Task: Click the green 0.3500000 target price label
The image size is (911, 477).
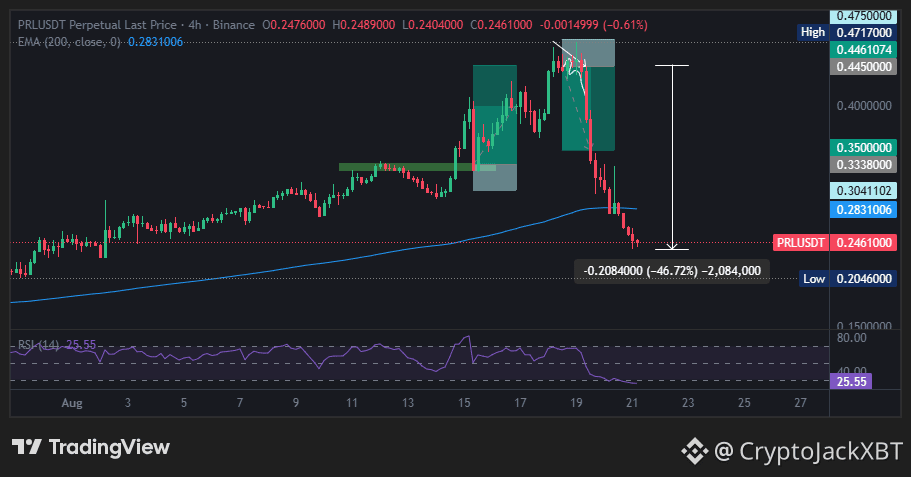Action: [863, 148]
